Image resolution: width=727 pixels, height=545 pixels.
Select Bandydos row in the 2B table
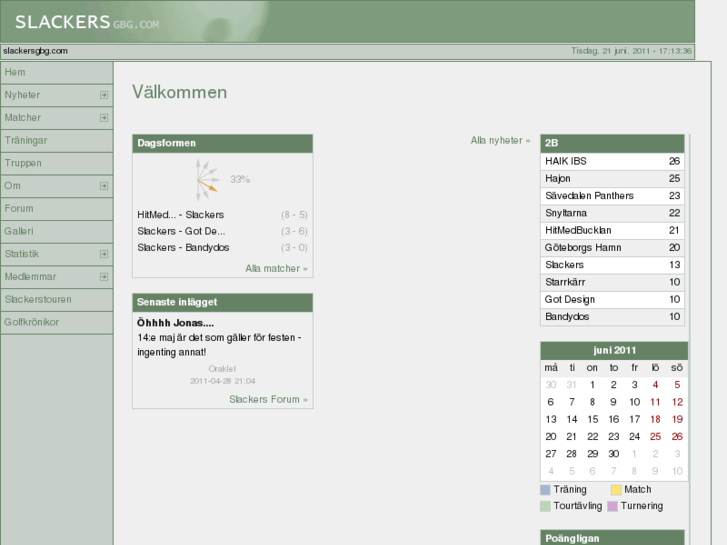point(612,317)
